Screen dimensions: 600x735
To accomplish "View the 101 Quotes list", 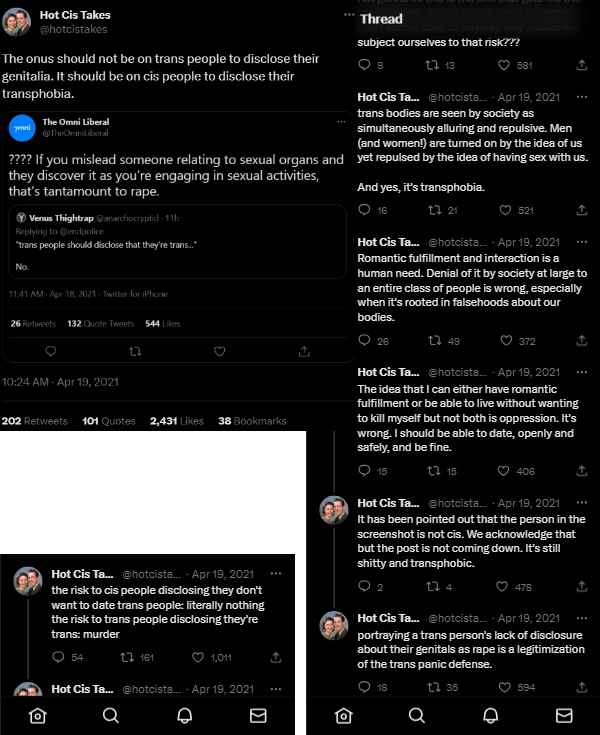I will (108, 421).
